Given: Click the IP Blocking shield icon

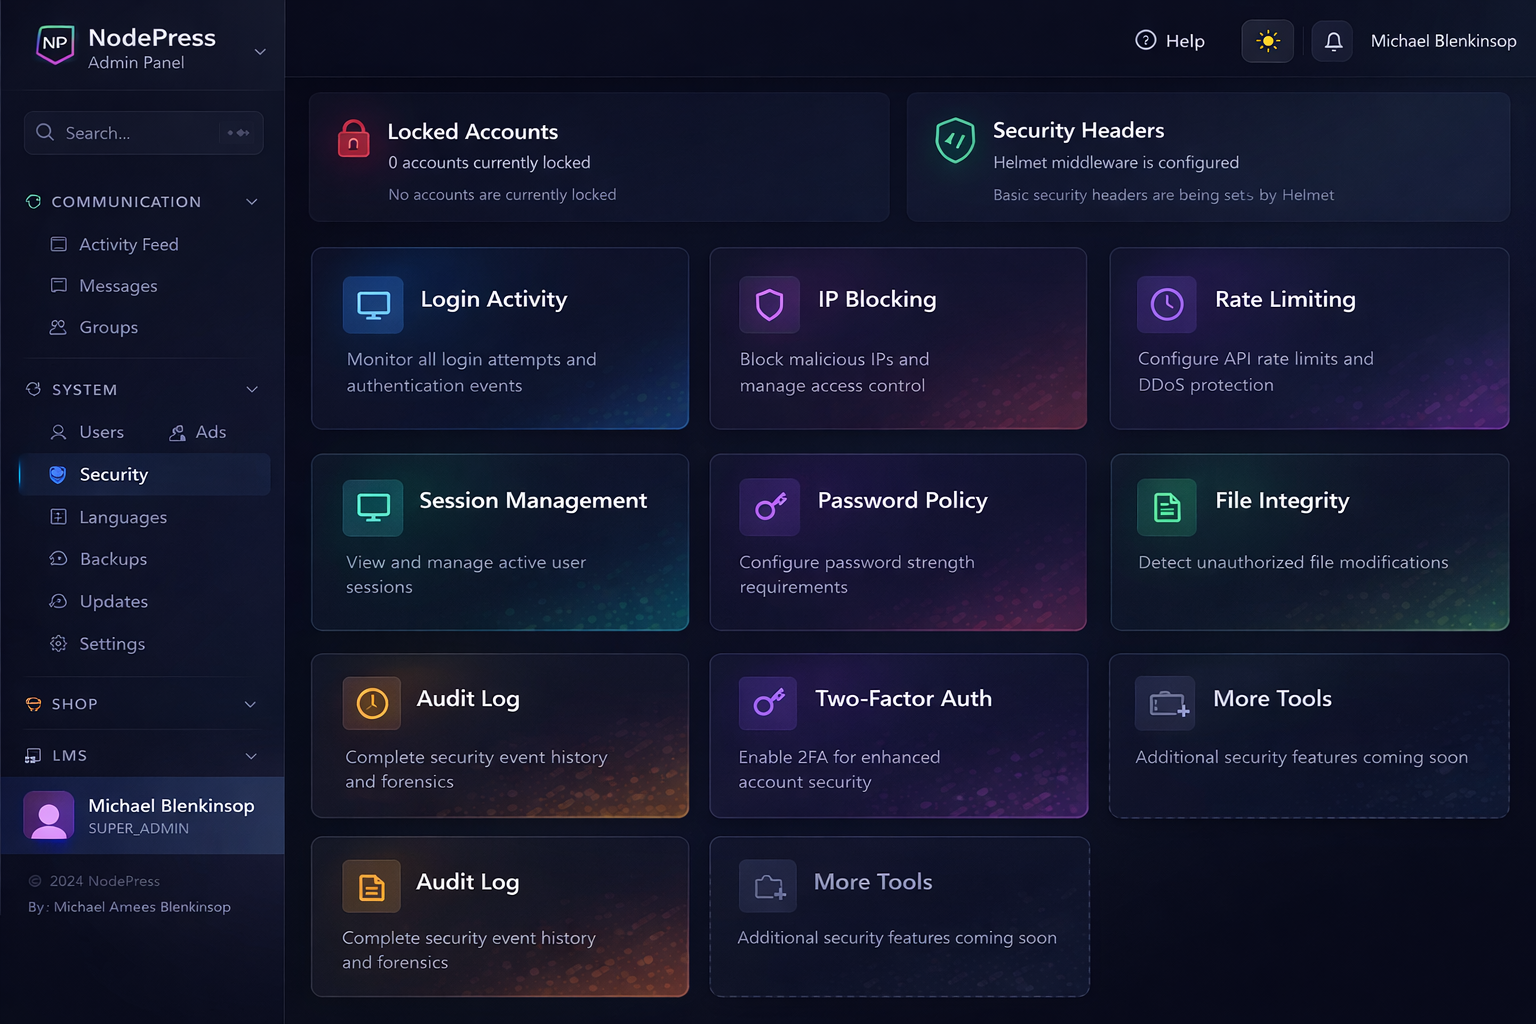Looking at the screenshot, I should pos(769,305).
